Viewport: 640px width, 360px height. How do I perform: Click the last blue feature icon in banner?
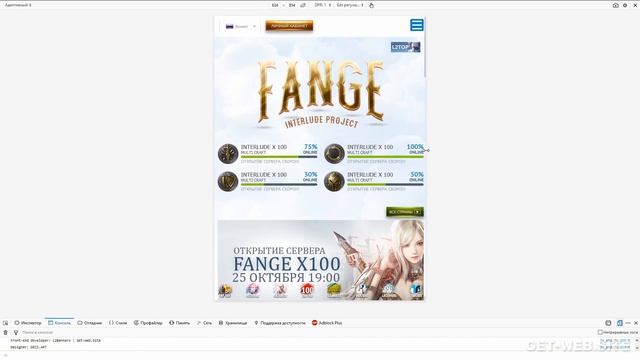coord(416,291)
